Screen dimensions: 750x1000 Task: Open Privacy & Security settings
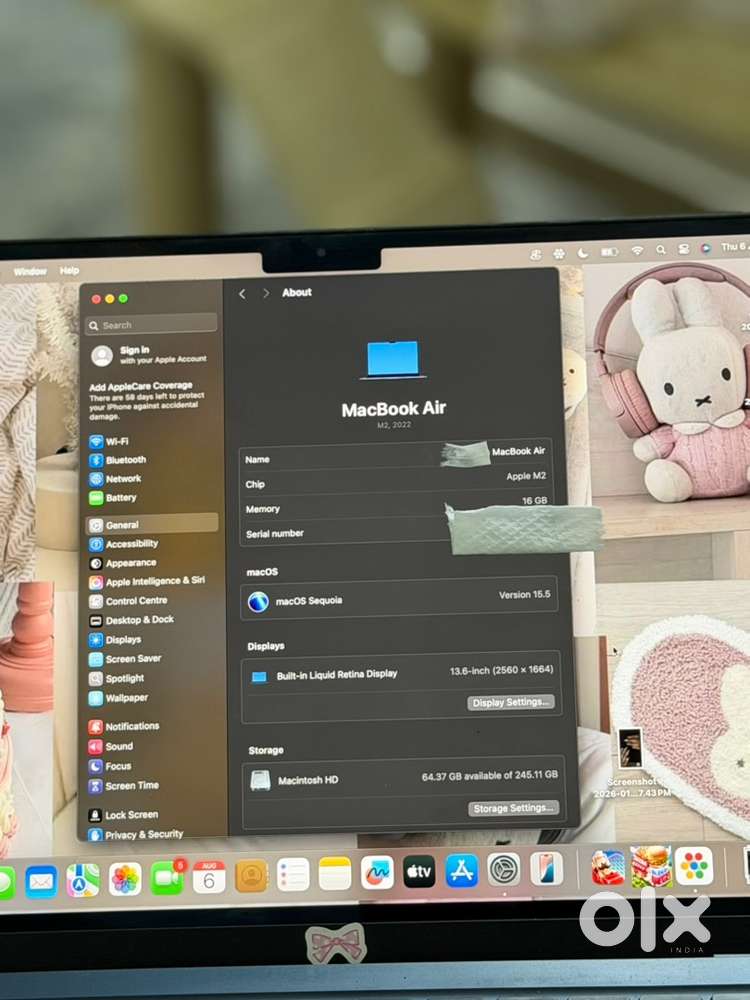(x=136, y=834)
